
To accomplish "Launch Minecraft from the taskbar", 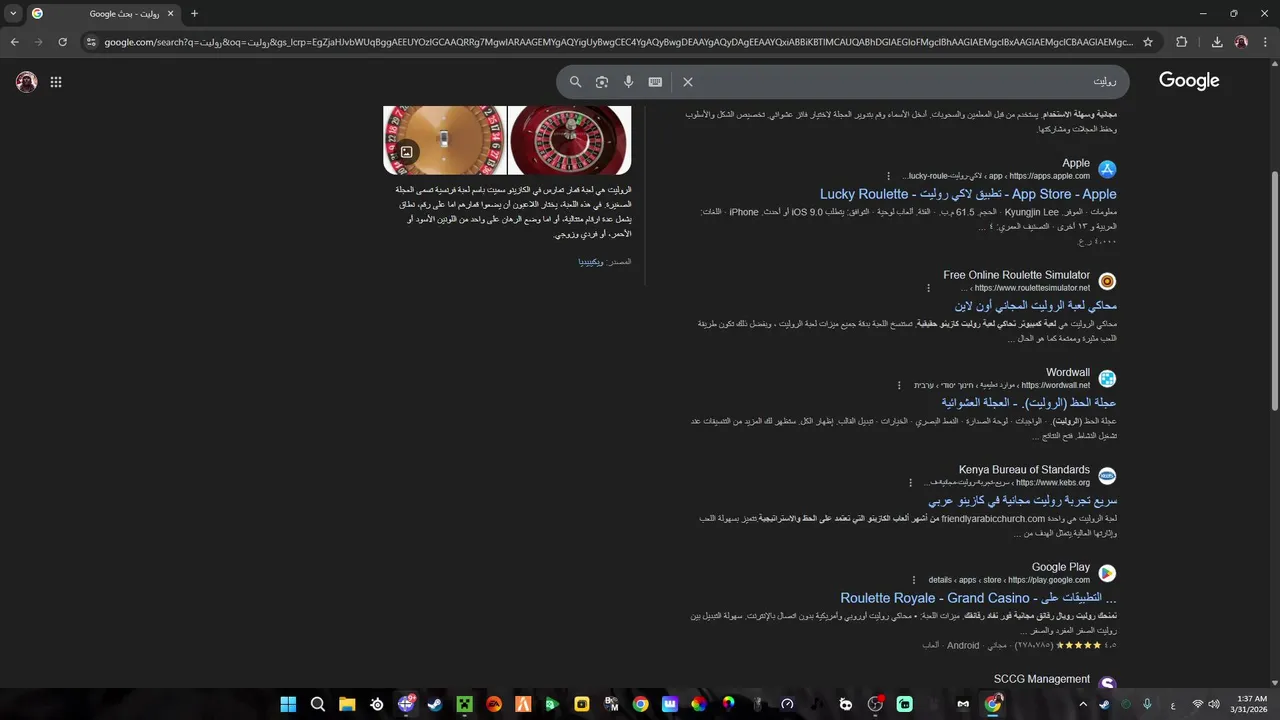I will (464, 704).
